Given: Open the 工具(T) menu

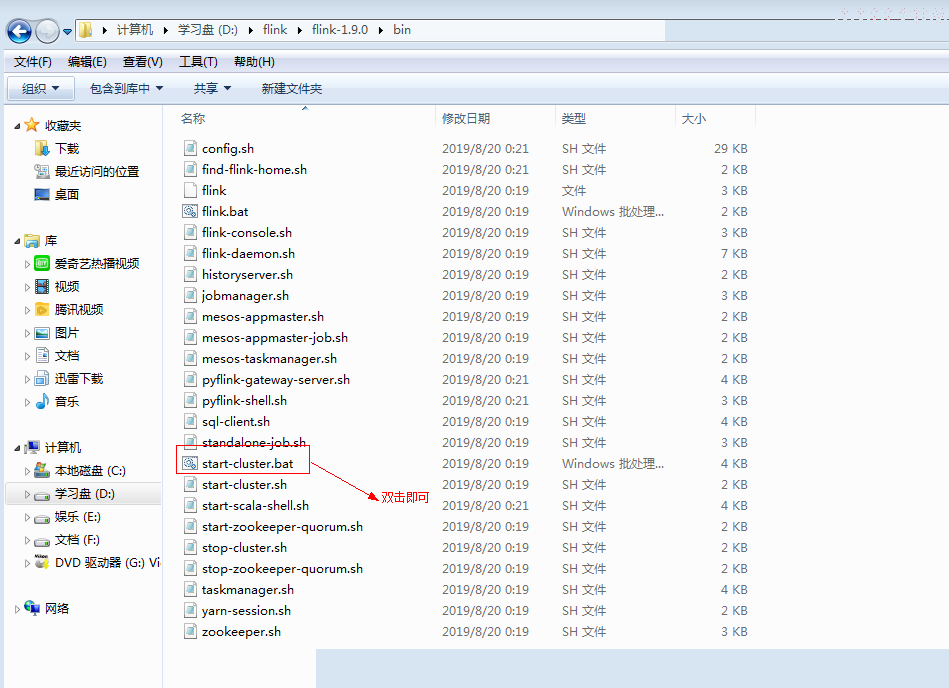Looking at the screenshot, I should [x=198, y=62].
